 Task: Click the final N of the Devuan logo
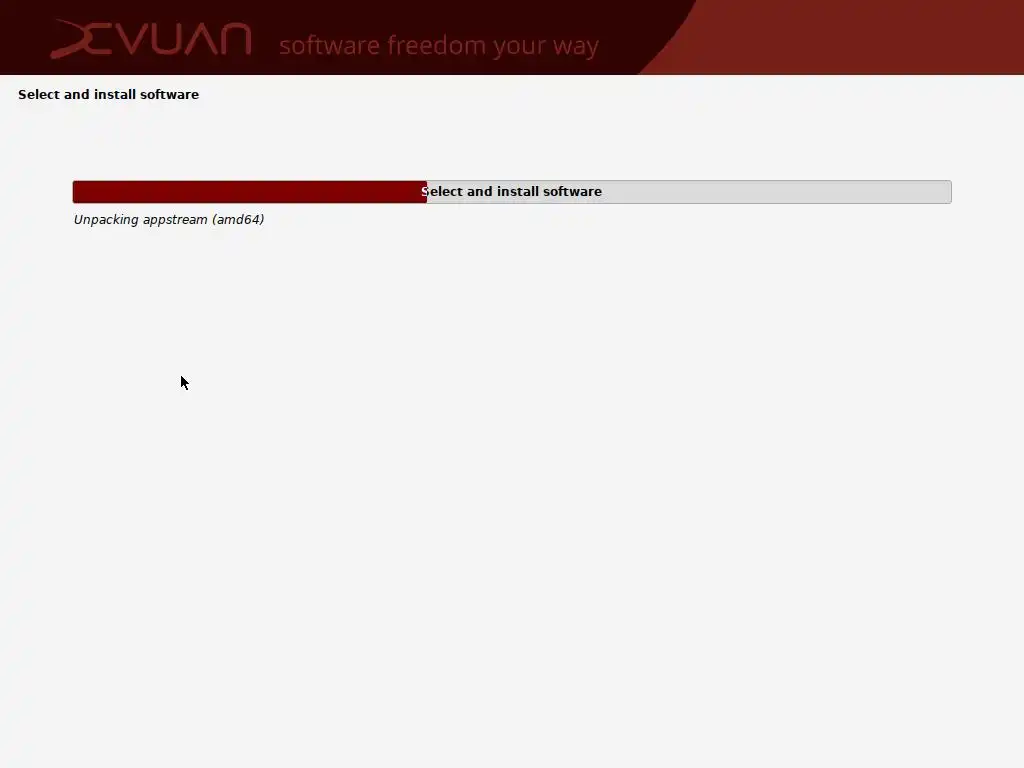coord(234,39)
